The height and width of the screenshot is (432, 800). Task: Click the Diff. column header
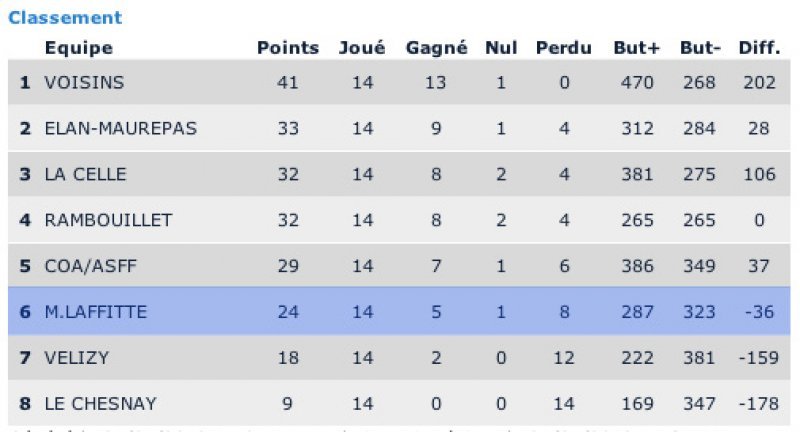click(759, 47)
